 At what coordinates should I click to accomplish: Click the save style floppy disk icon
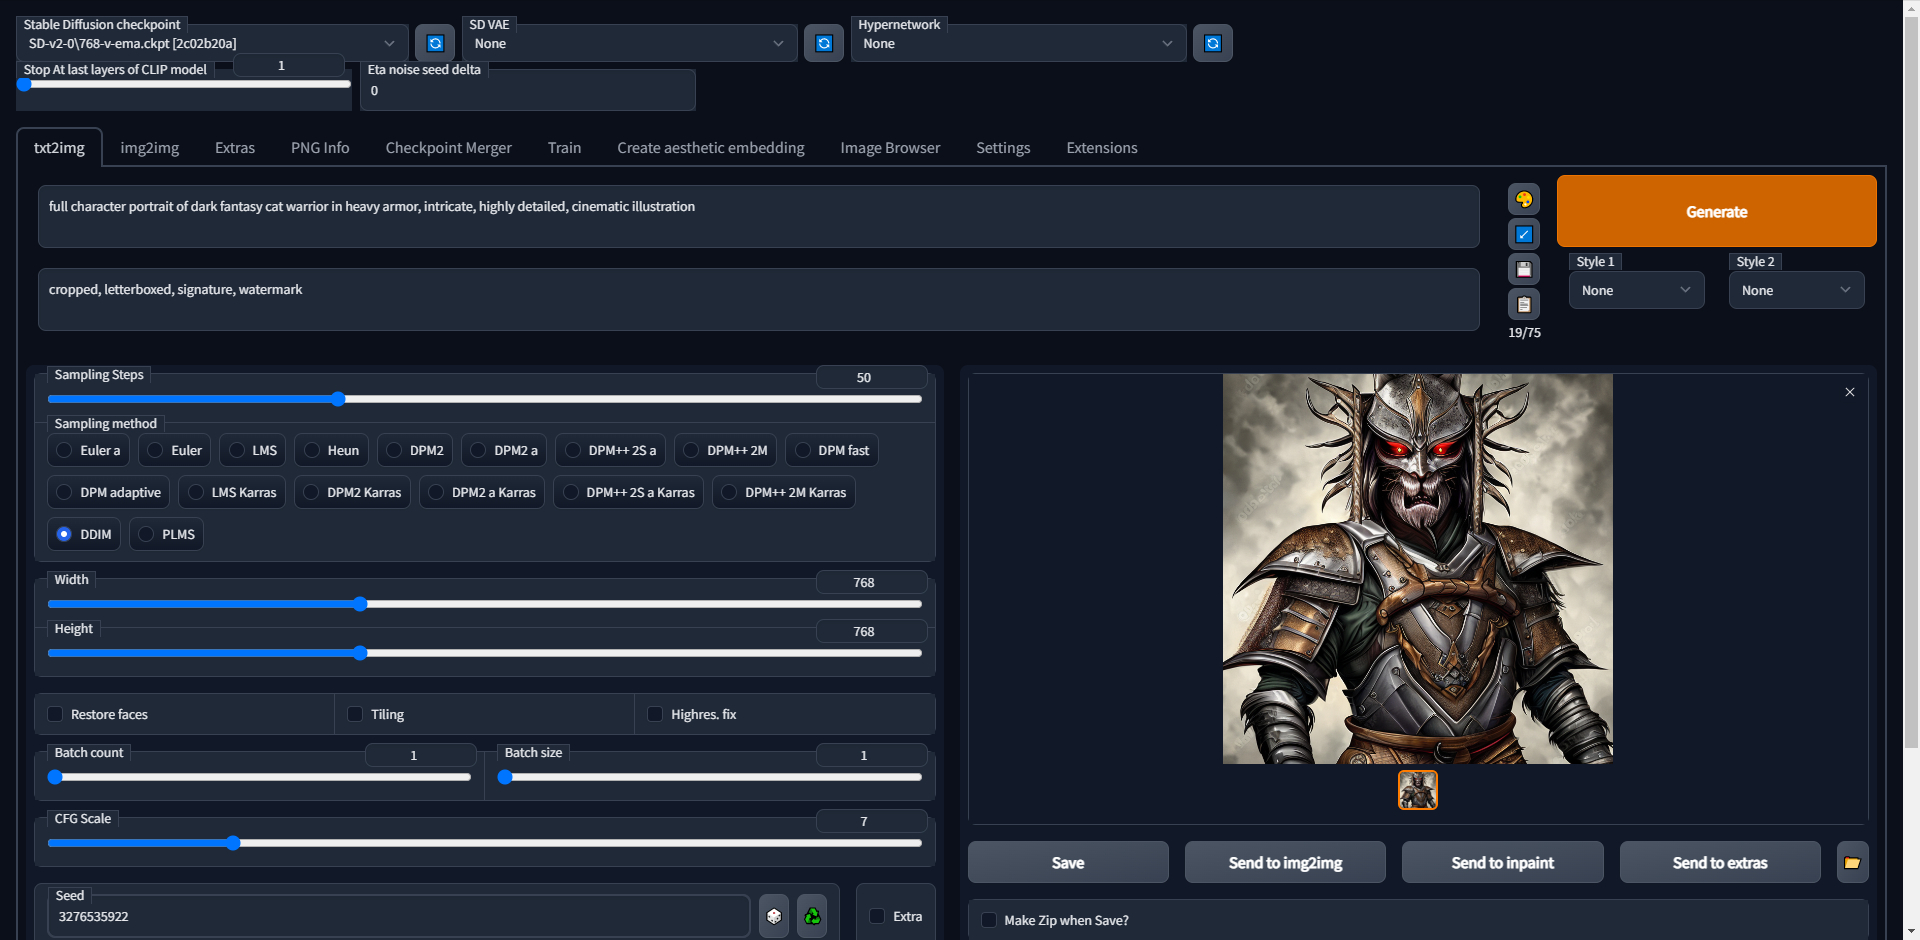click(x=1523, y=269)
